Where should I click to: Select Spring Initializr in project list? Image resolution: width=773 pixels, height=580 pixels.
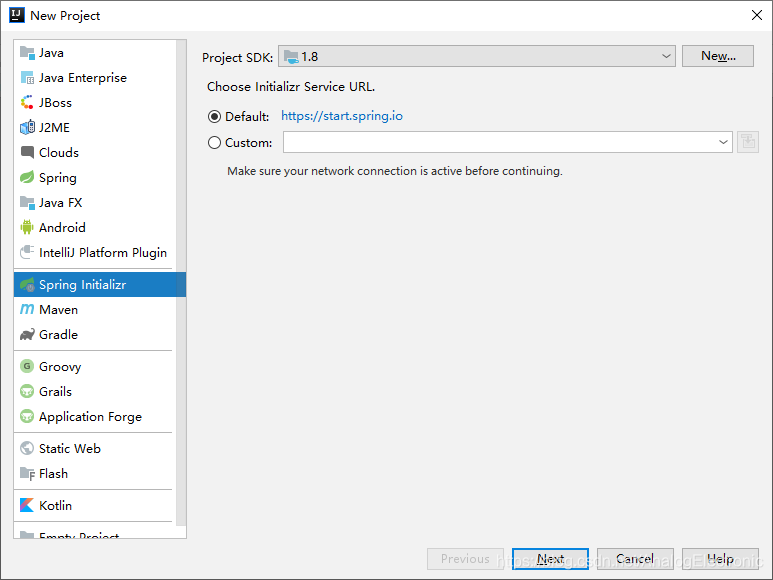click(100, 284)
